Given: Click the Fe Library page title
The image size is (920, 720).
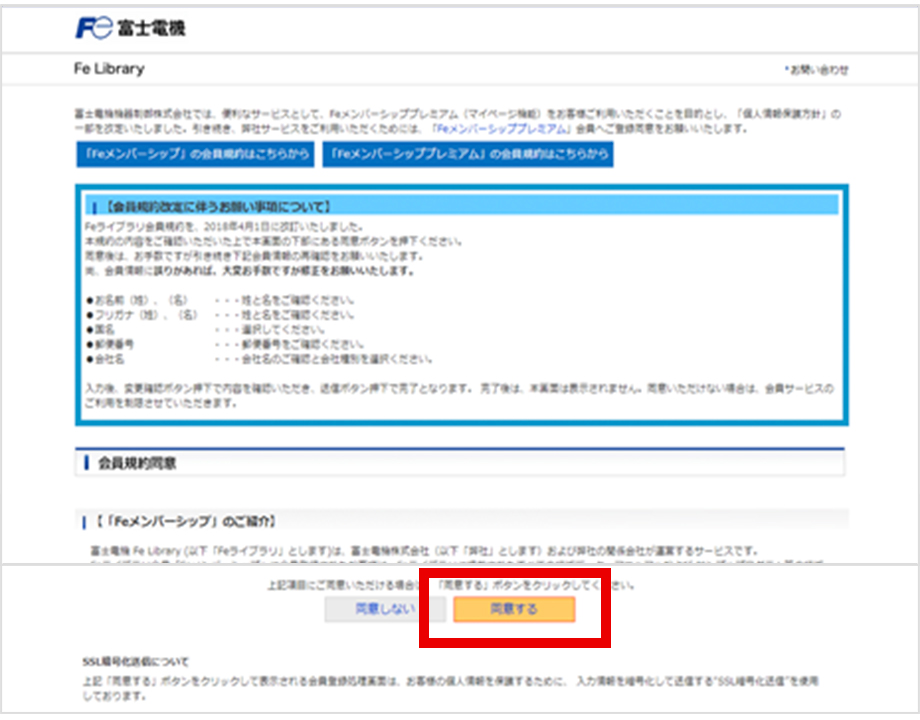Looking at the screenshot, I should point(109,69).
